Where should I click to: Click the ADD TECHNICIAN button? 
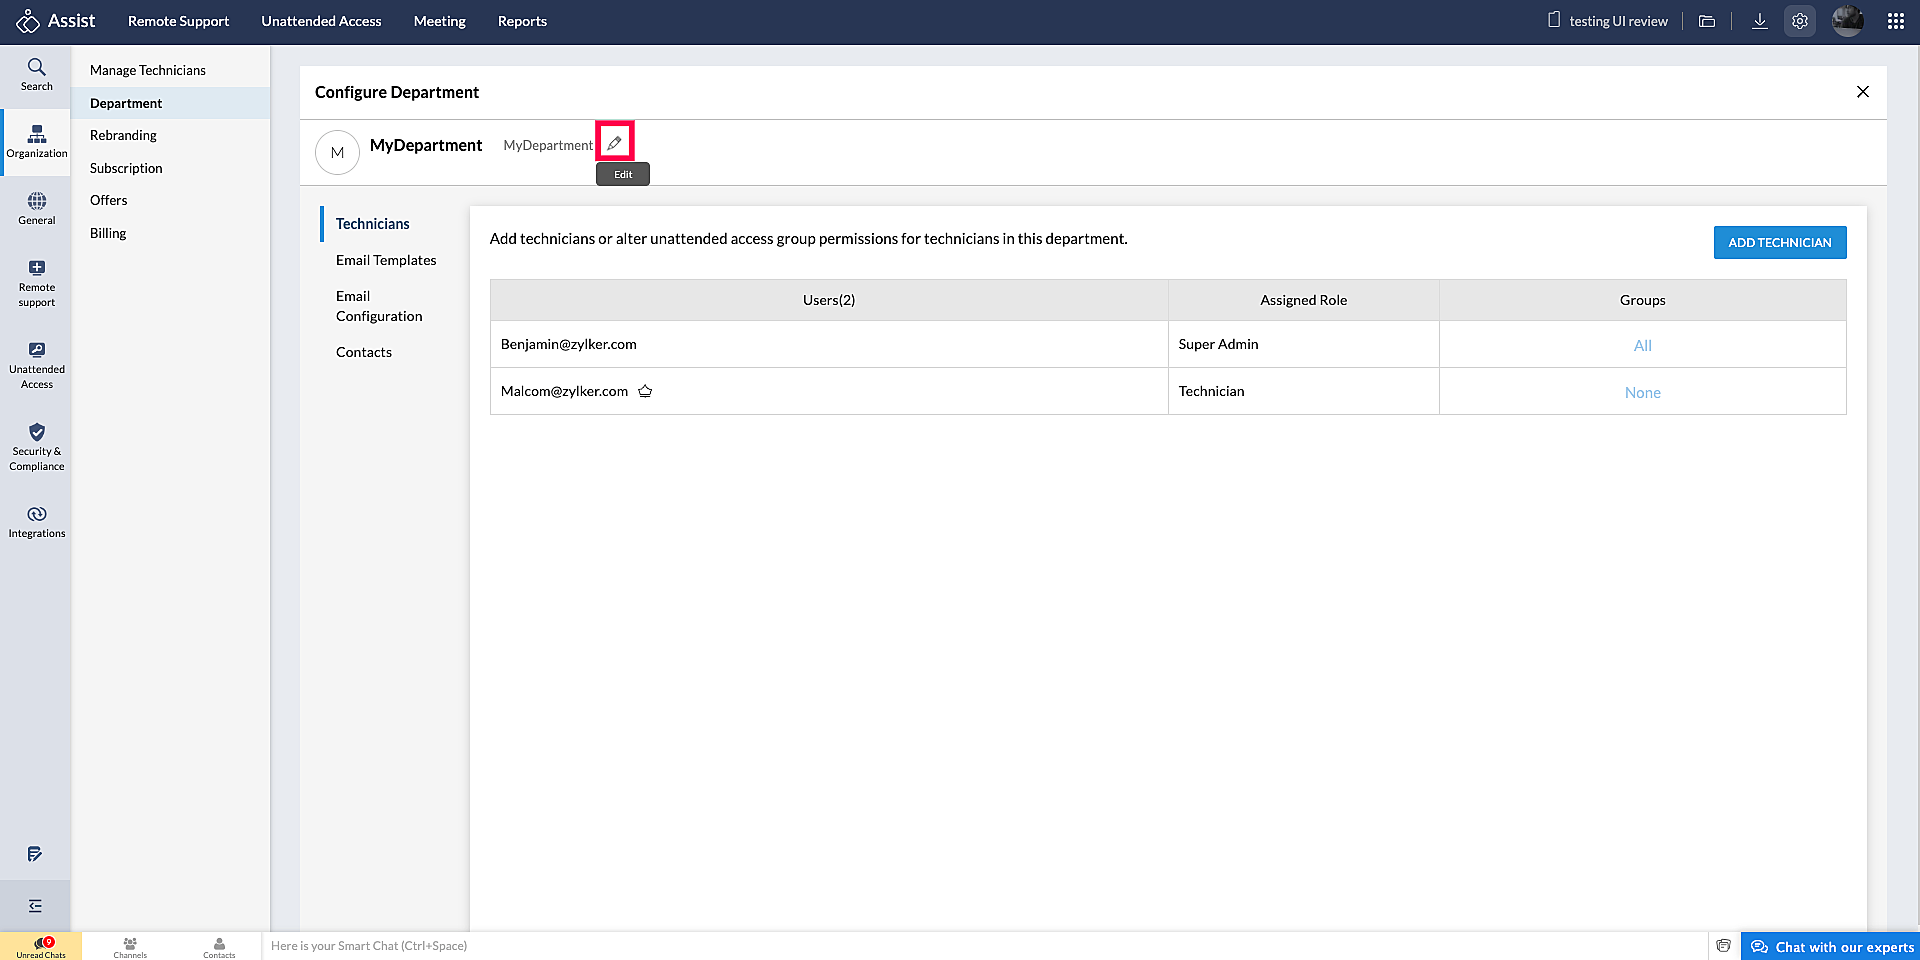(x=1780, y=243)
